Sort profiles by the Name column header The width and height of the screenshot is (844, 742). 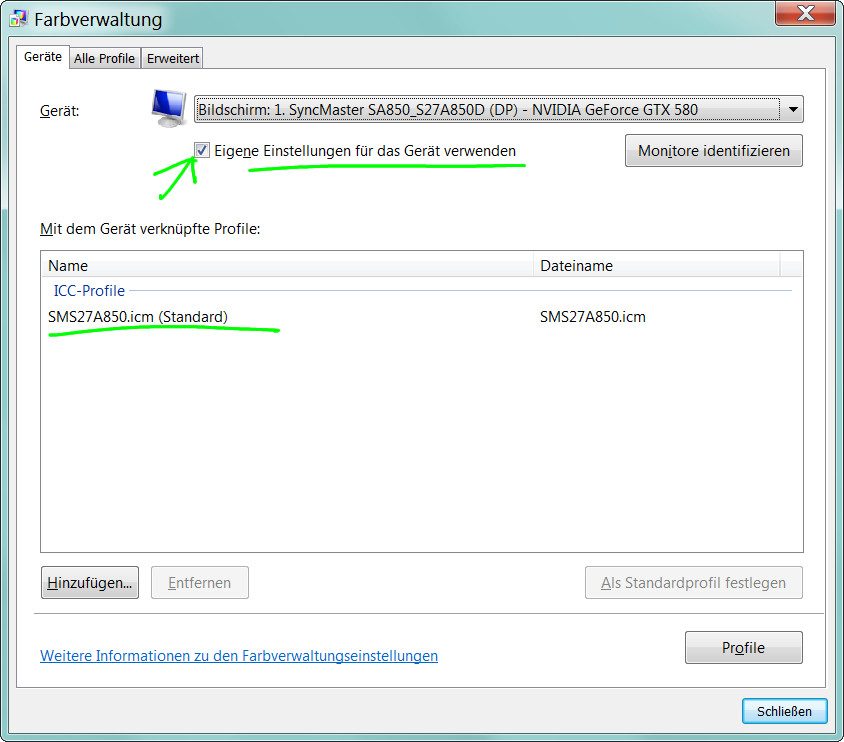286,266
